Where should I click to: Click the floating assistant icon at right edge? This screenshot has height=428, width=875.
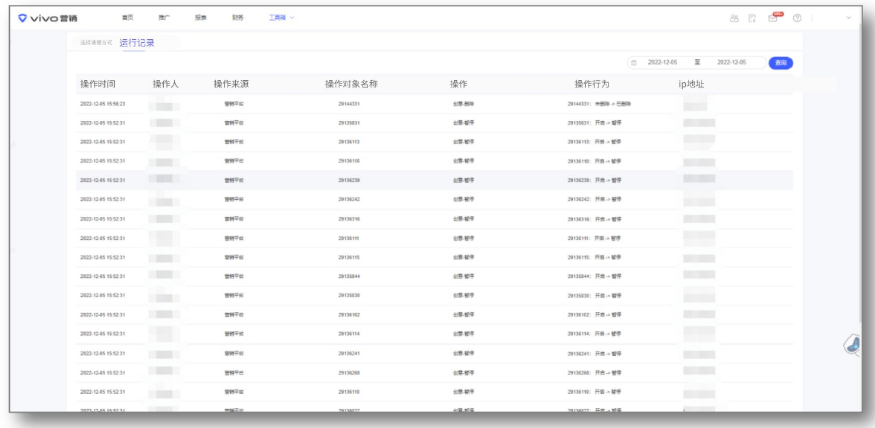click(853, 344)
